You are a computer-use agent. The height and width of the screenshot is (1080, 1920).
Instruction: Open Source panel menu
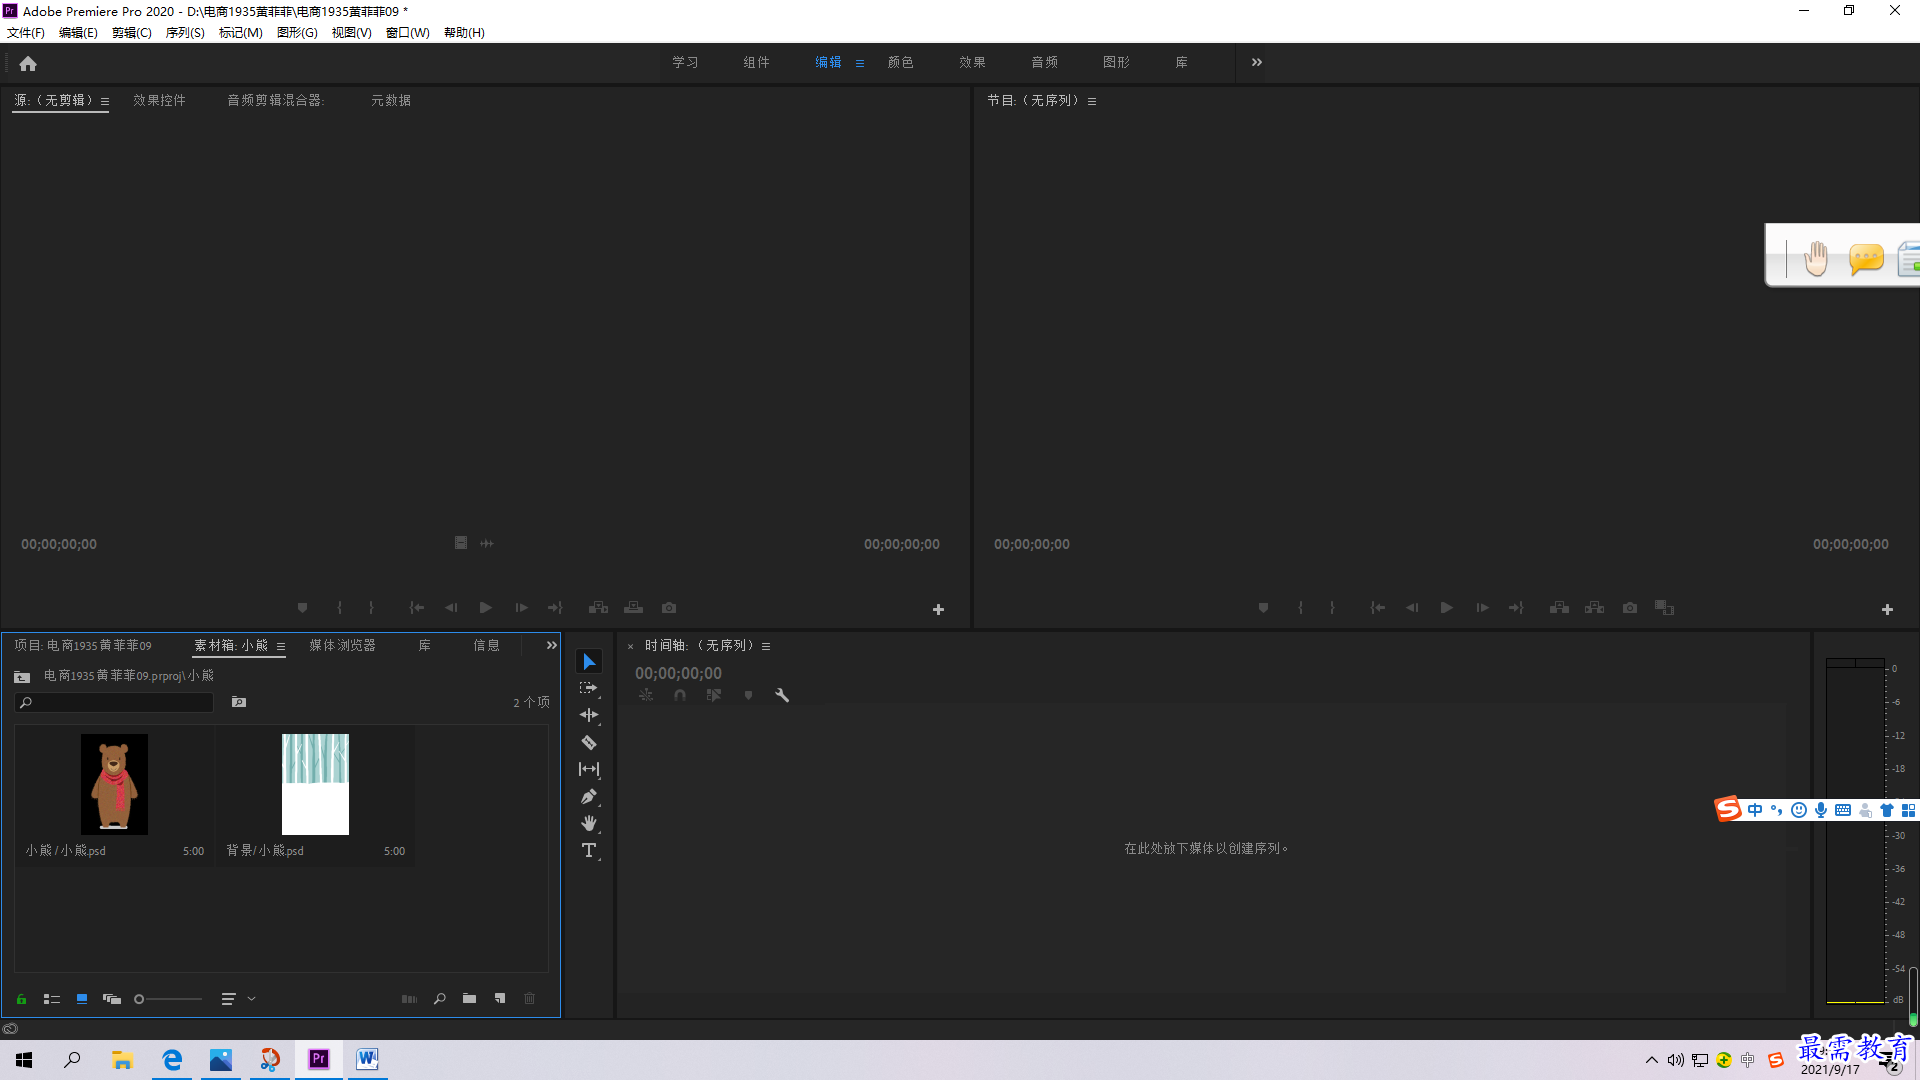105,101
